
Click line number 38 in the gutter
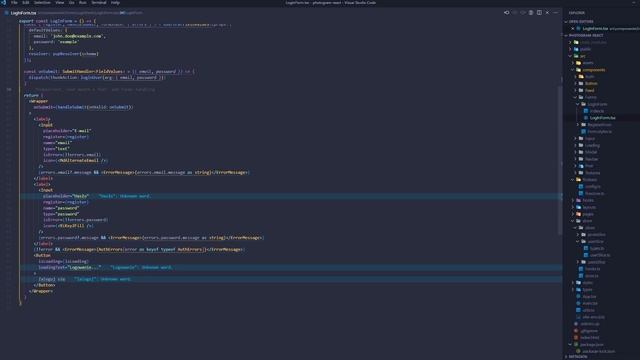pos(9,89)
